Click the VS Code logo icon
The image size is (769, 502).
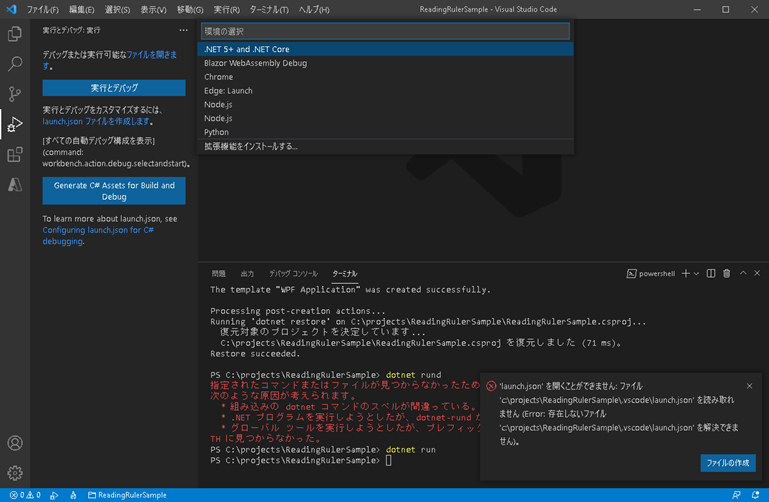(11, 9)
